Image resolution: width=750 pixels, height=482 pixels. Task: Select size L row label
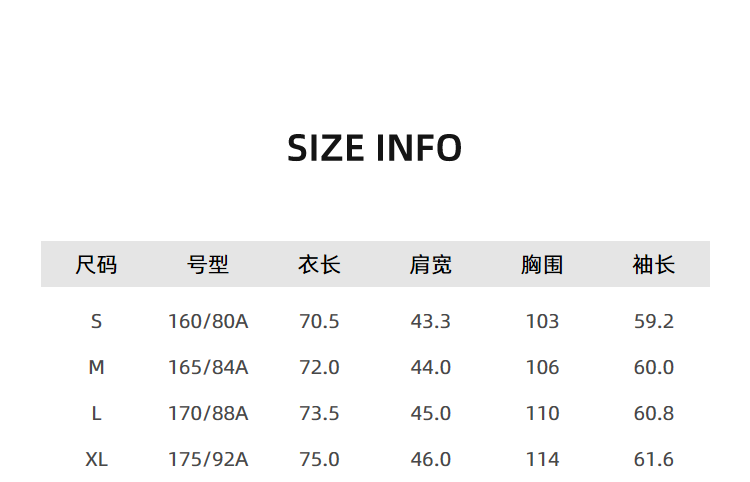click(x=96, y=413)
